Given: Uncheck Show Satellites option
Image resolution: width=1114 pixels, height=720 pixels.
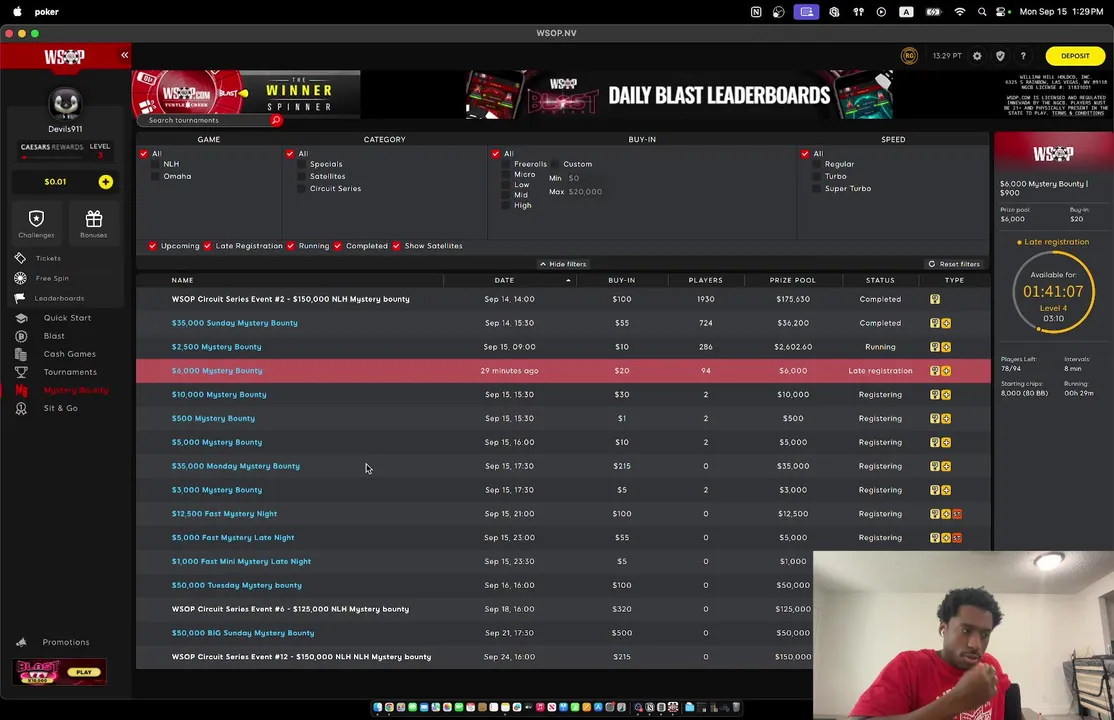Looking at the screenshot, I should point(396,246).
